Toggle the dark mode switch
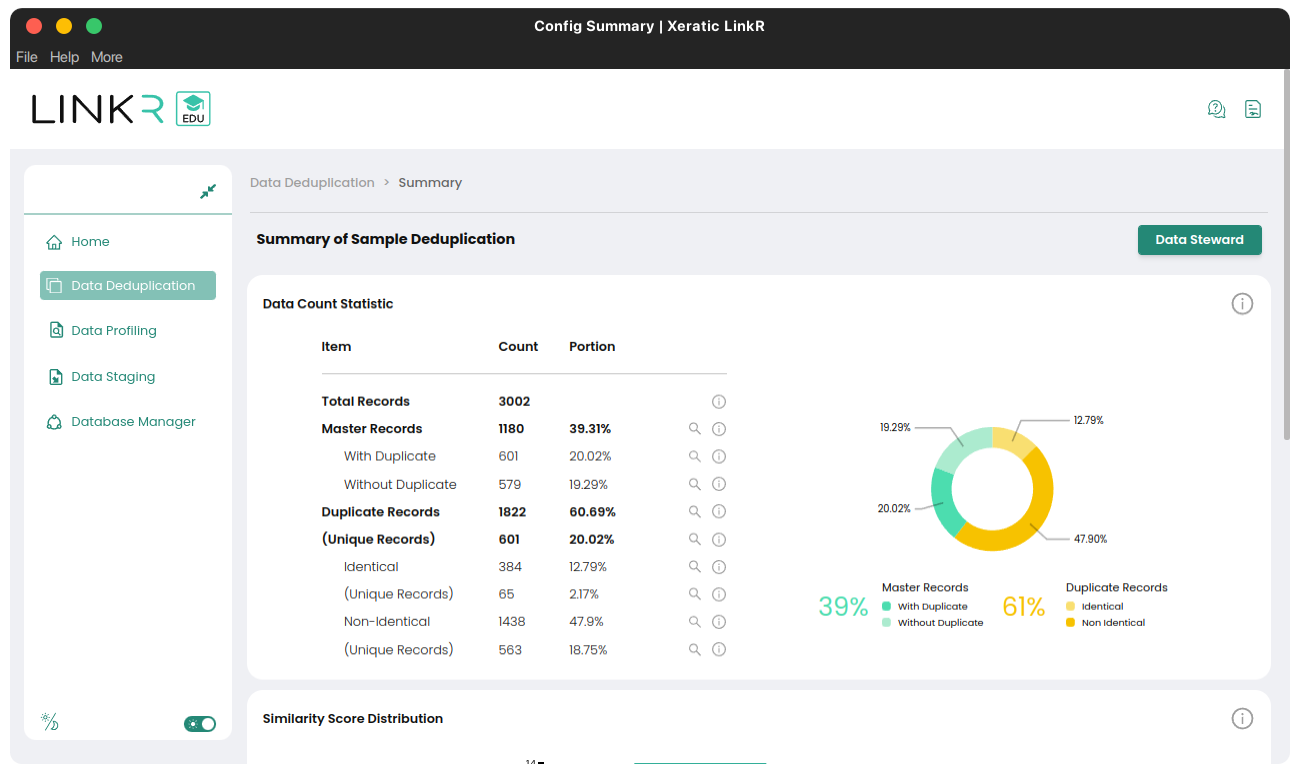 (x=200, y=724)
